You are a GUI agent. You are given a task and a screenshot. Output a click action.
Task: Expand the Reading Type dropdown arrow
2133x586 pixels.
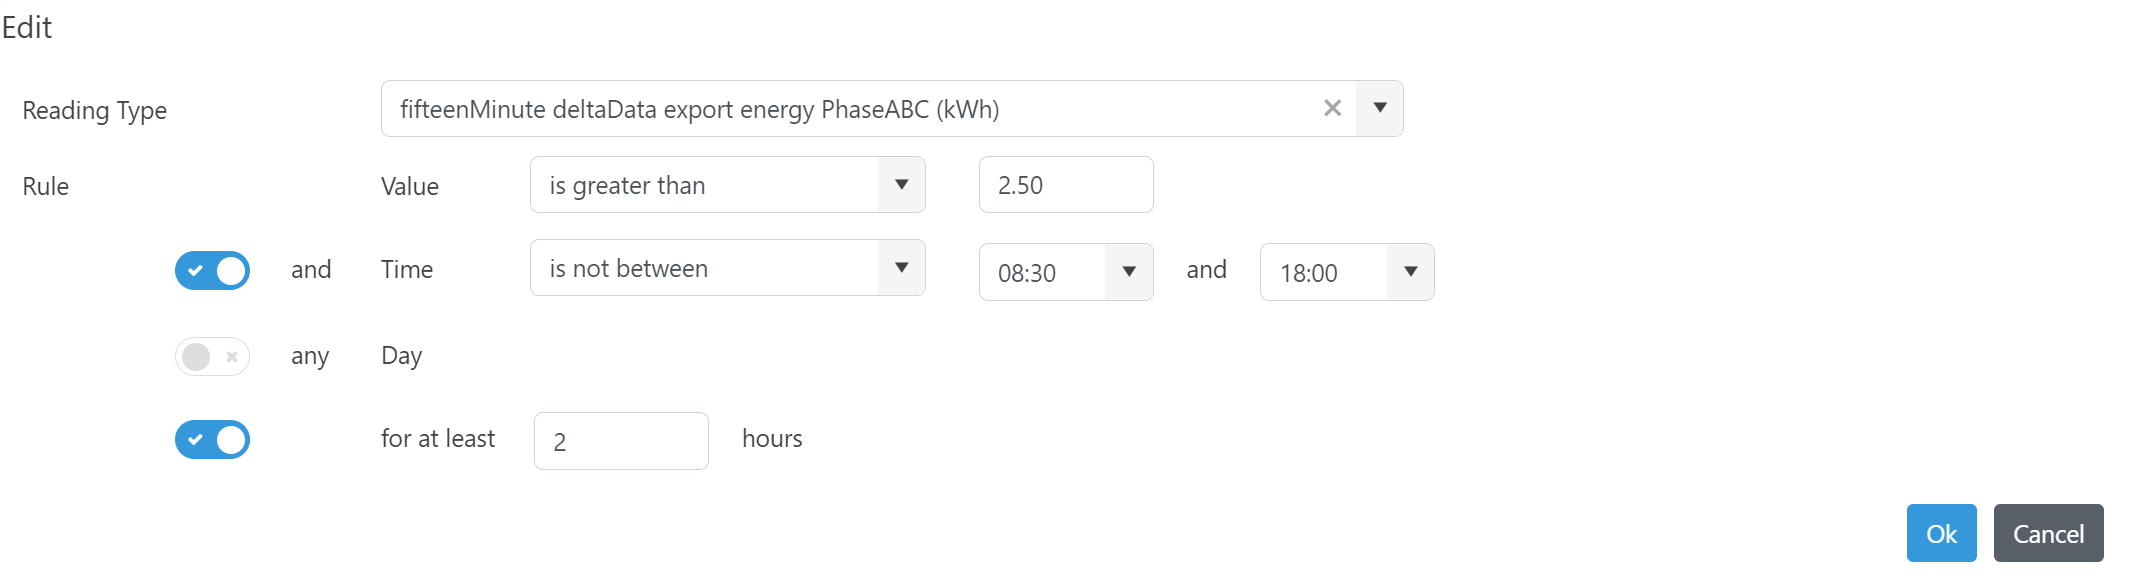tap(1380, 108)
